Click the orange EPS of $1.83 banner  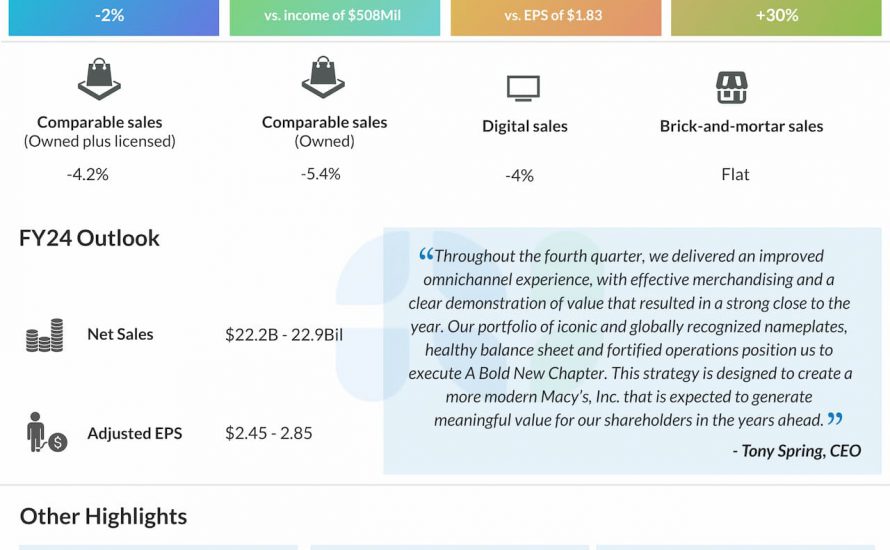(555, 17)
